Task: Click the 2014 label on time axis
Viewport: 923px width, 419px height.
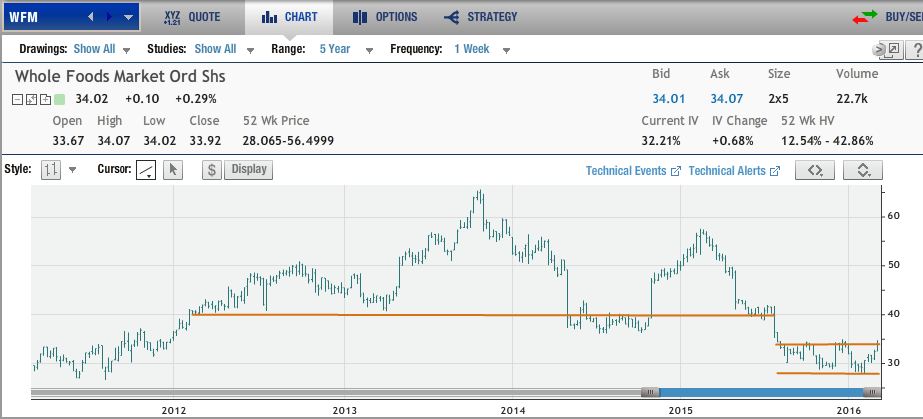Action: click(x=512, y=410)
